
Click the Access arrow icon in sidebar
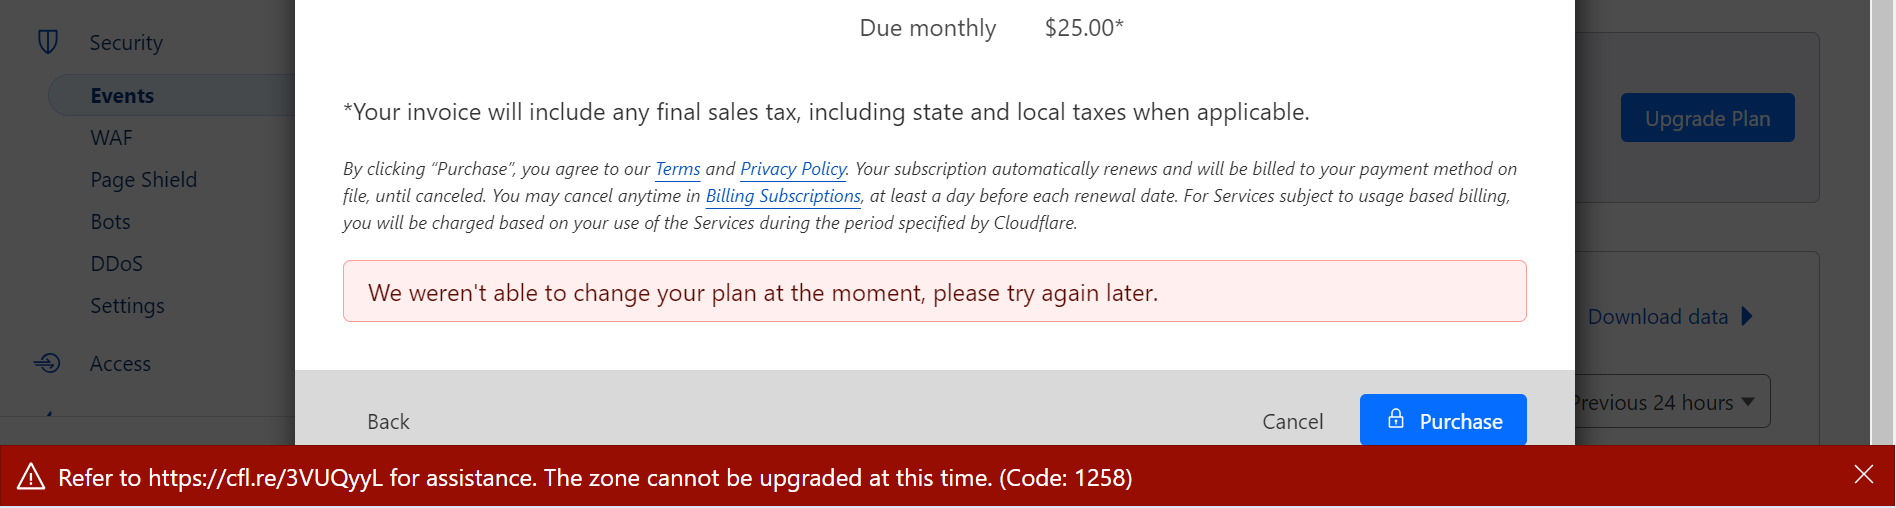tap(47, 363)
